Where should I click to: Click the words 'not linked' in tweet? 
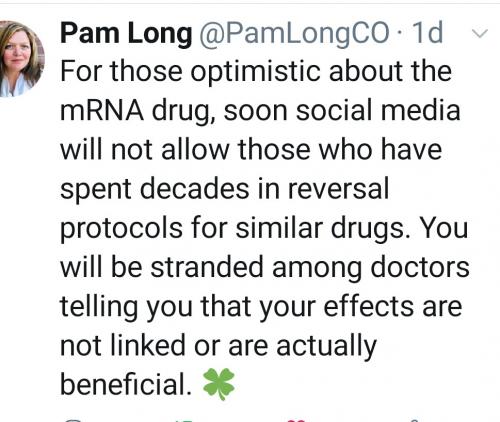(123, 345)
